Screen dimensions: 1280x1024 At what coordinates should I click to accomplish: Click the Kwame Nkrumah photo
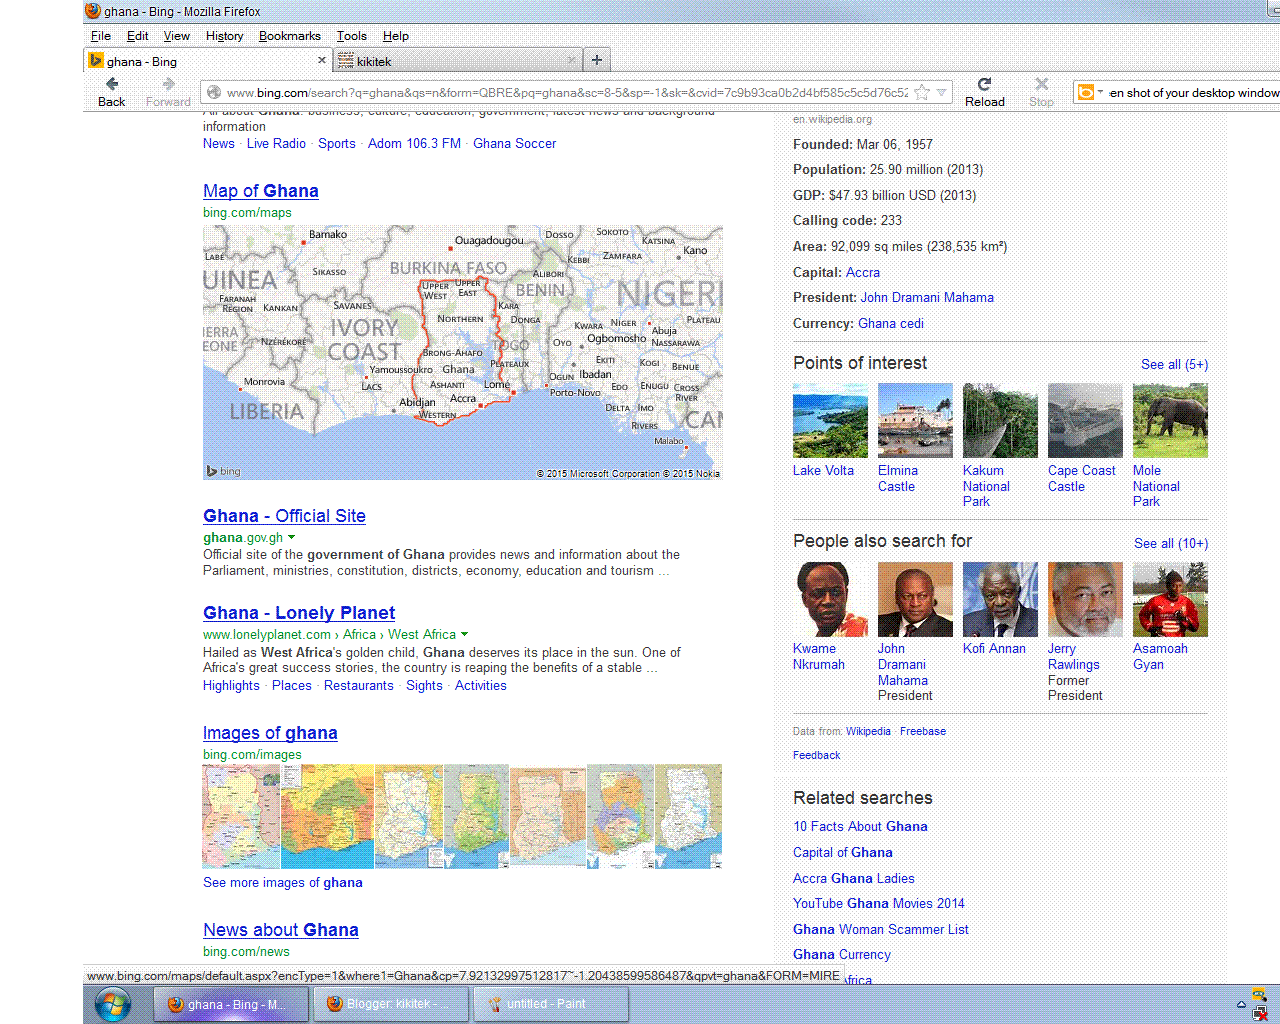tap(830, 599)
